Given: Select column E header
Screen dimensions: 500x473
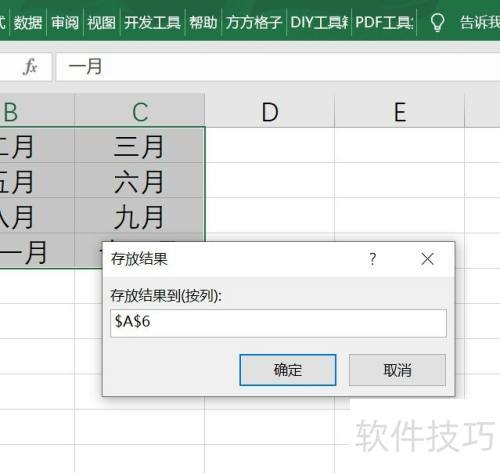Looking at the screenshot, I should pyautogui.click(x=400, y=112).
